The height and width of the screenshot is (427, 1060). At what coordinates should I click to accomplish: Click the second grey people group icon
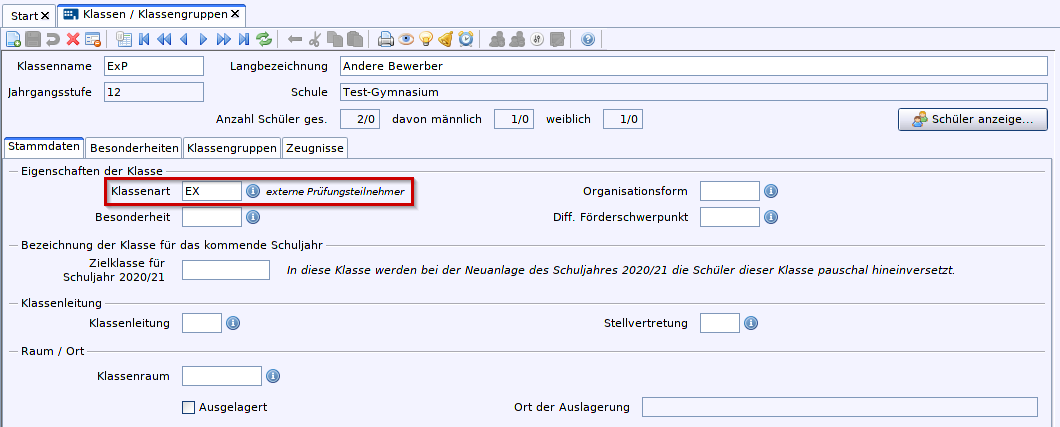pyautogui.click(x=517, y=39)
